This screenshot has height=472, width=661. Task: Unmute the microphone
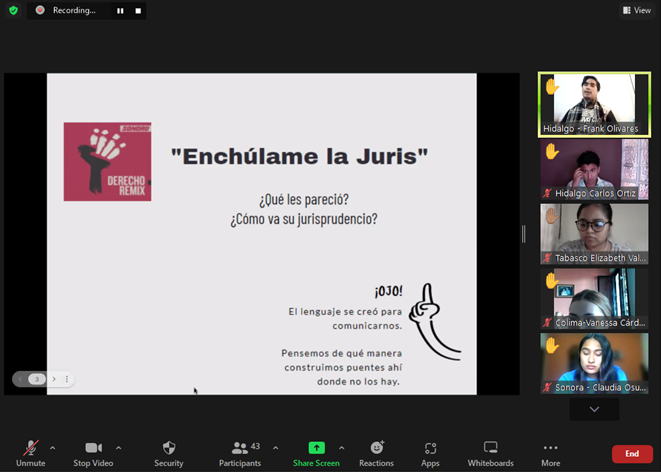[31, 453]
